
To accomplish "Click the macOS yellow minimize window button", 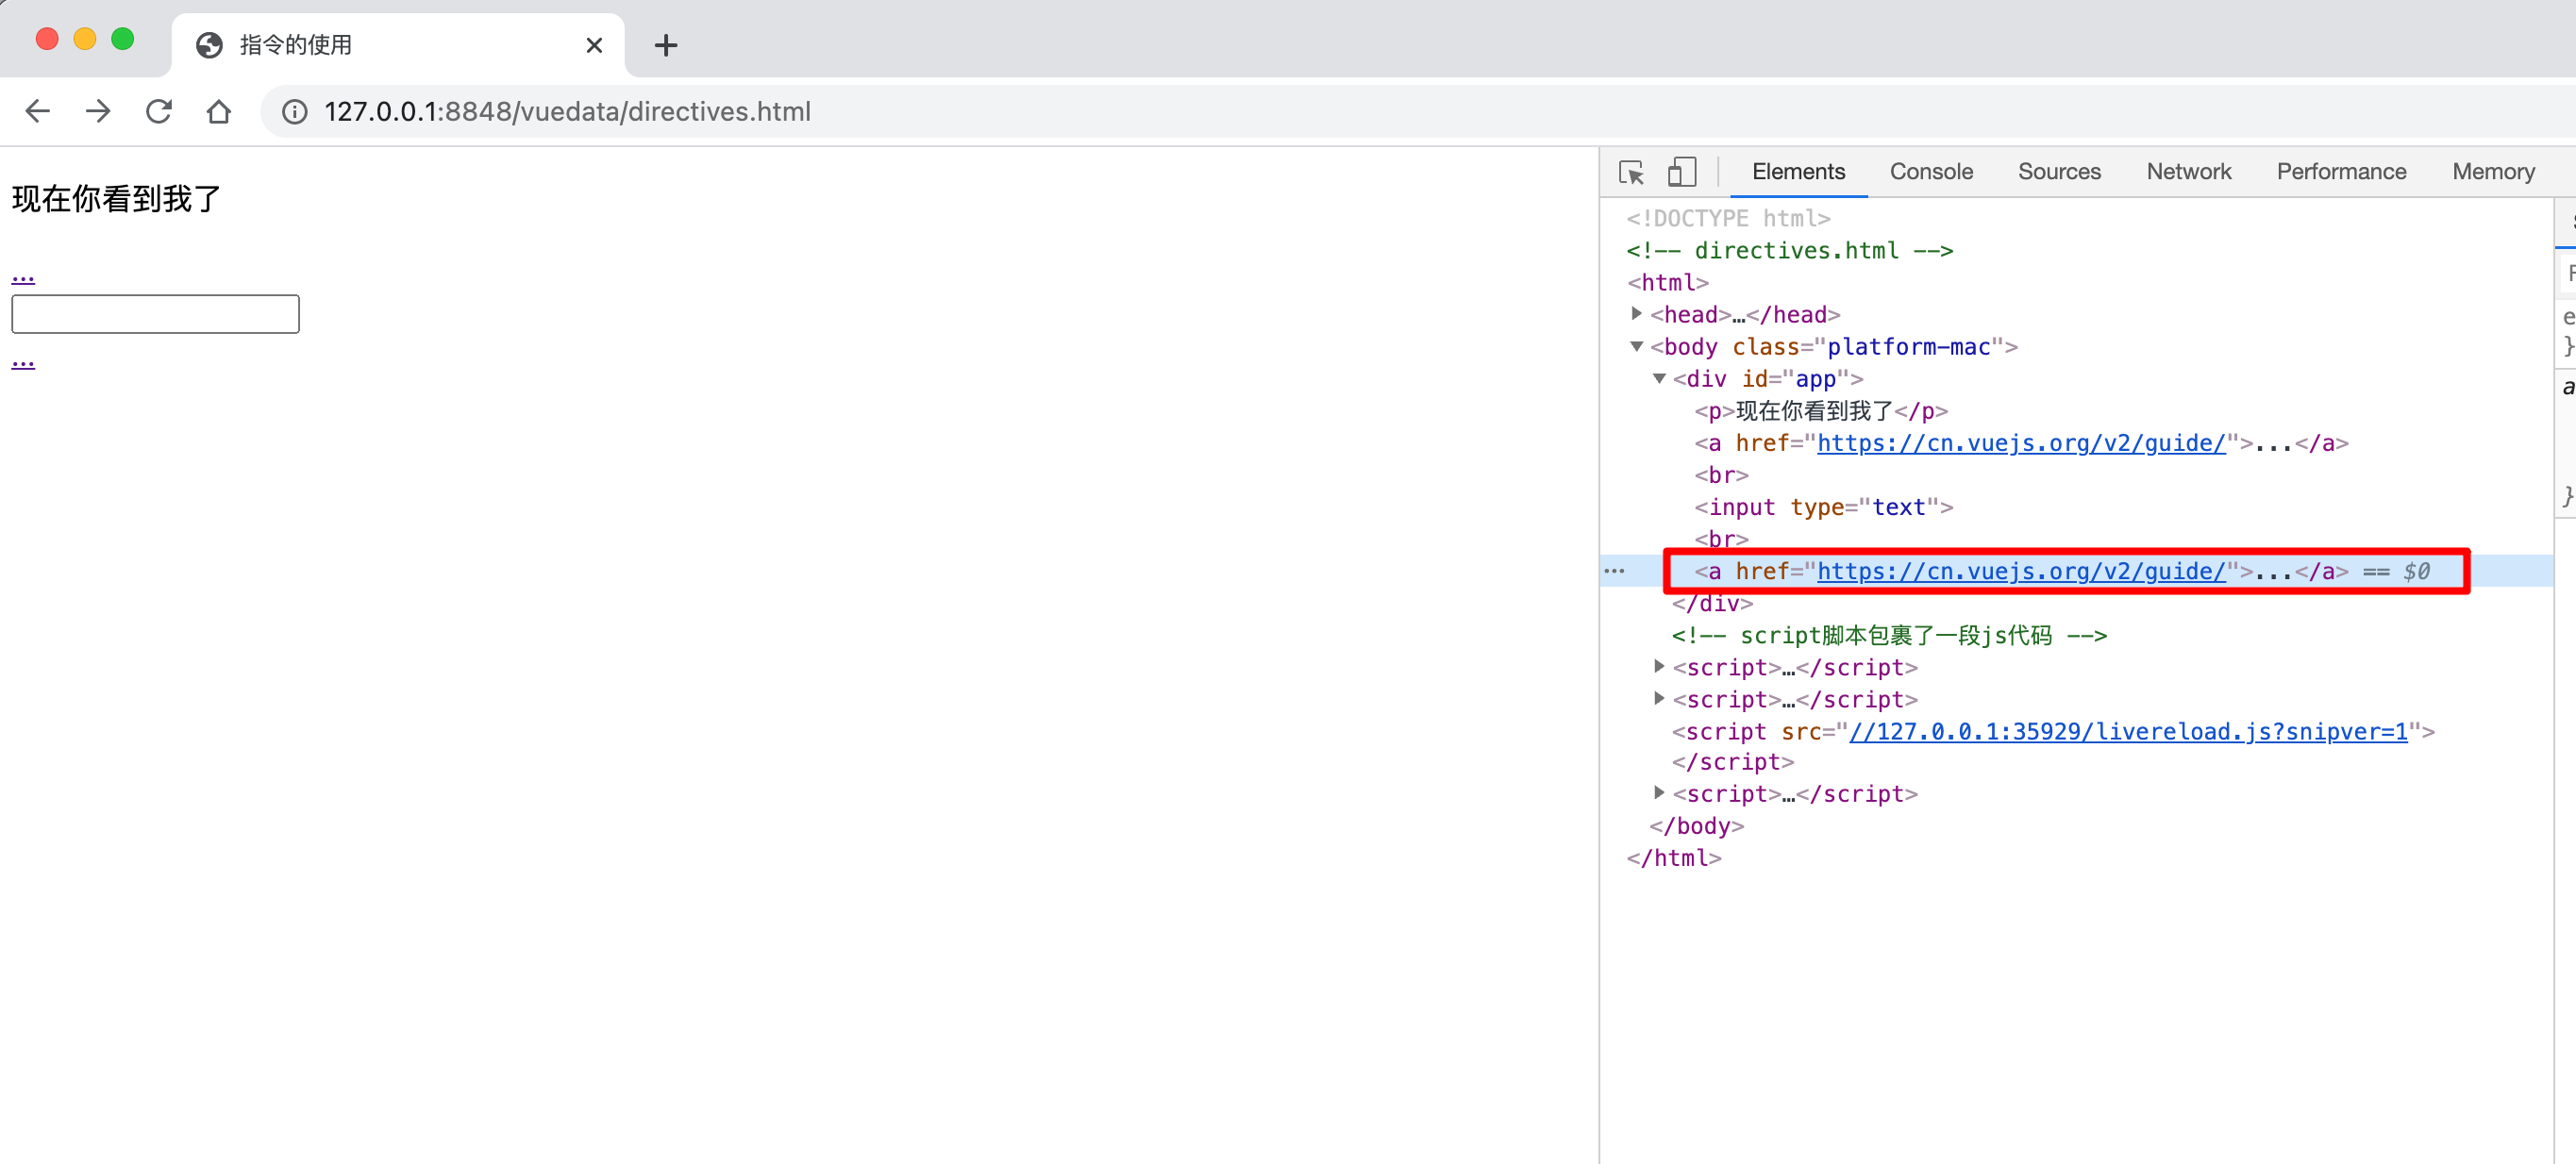I will tap(85, 39).
